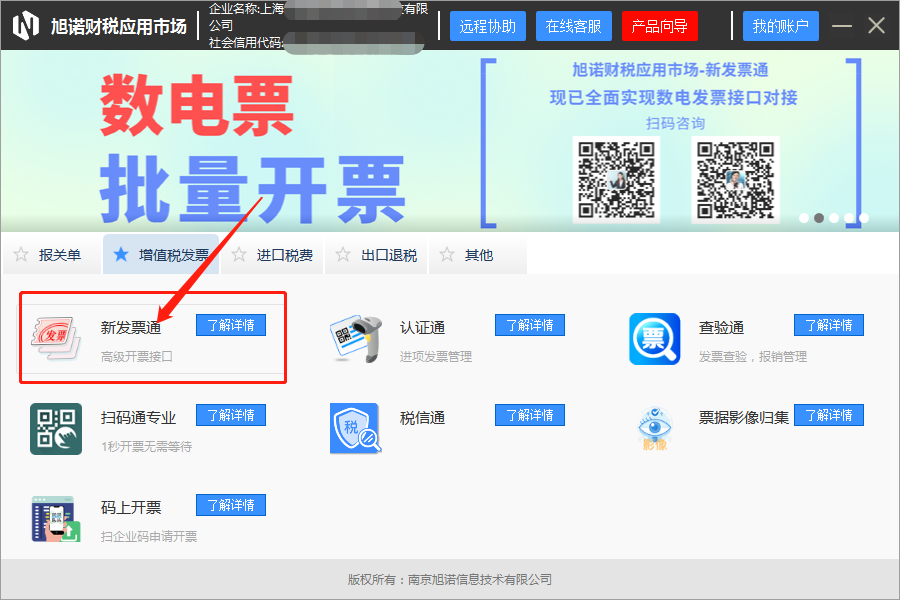Open the 码上开票 phone icon
Viewport: 900px width, 600px height.
56,518
